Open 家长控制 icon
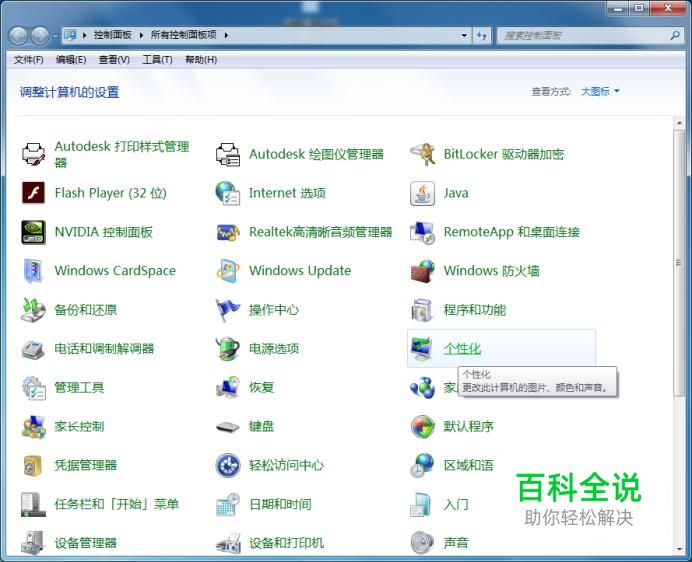 pyautogui.click(x=34, y=426)
